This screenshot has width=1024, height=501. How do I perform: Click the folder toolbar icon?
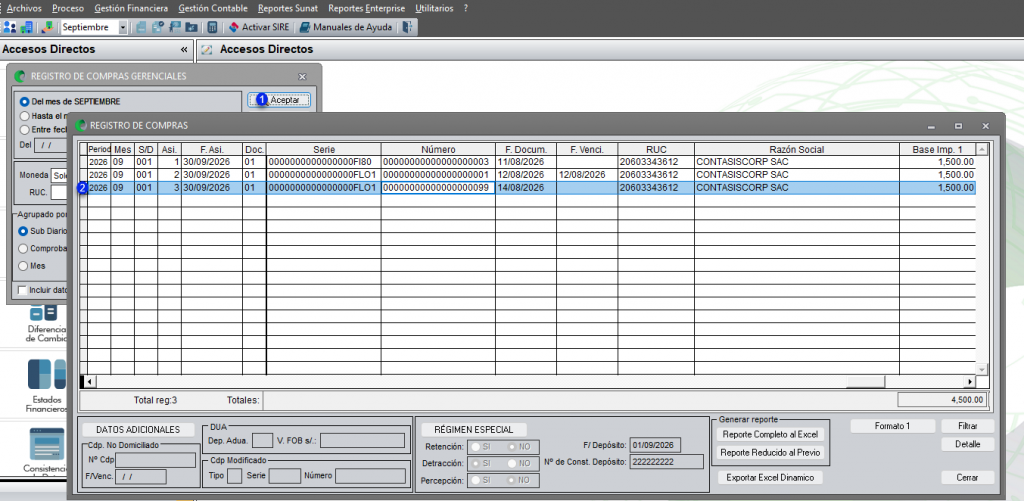coord(191,27)
